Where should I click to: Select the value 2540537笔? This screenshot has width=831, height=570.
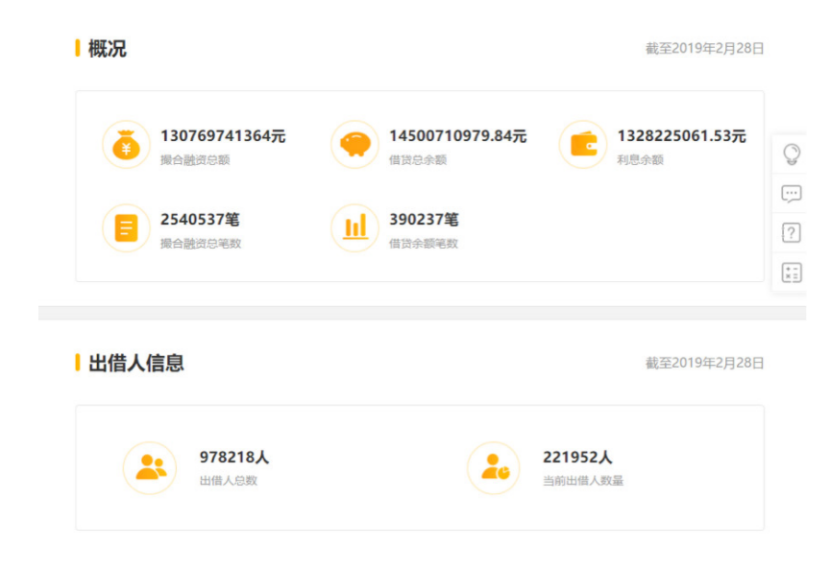point(200,219)
